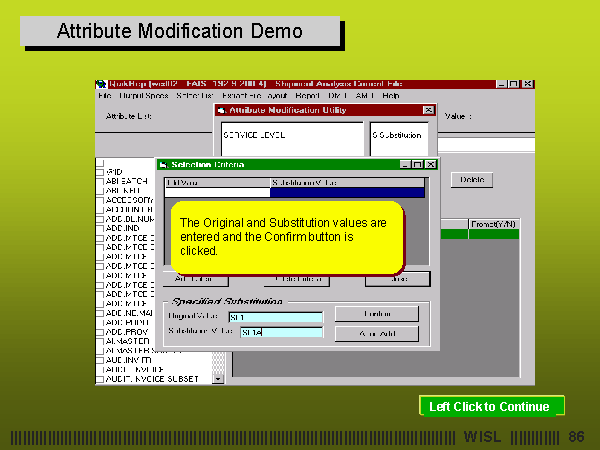Select the blue highlighted Substitution Value cell
Screen dimensions: 600x450
(347, 193)
